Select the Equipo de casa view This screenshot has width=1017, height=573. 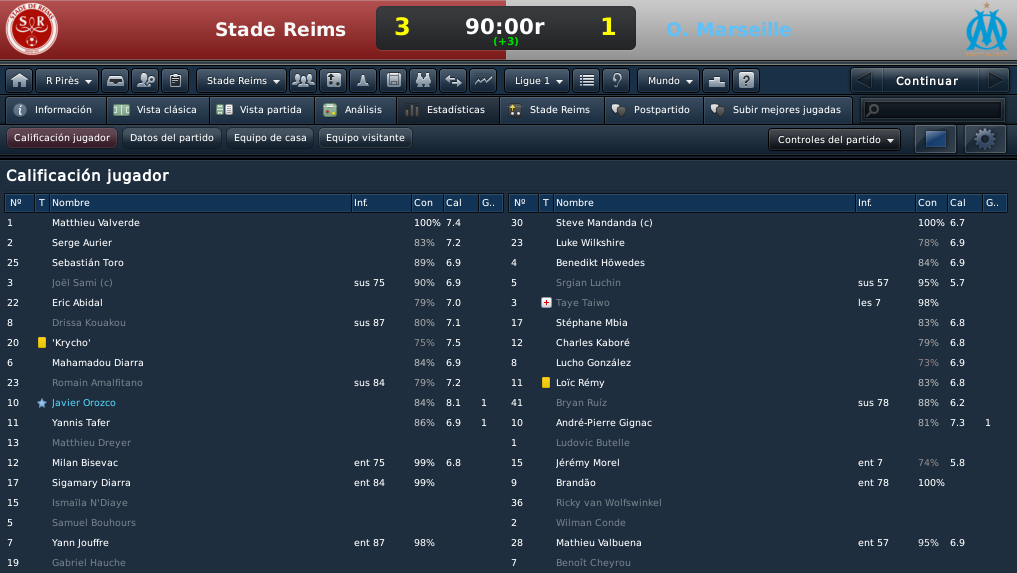pyautogui.click(x=270, y=138)
